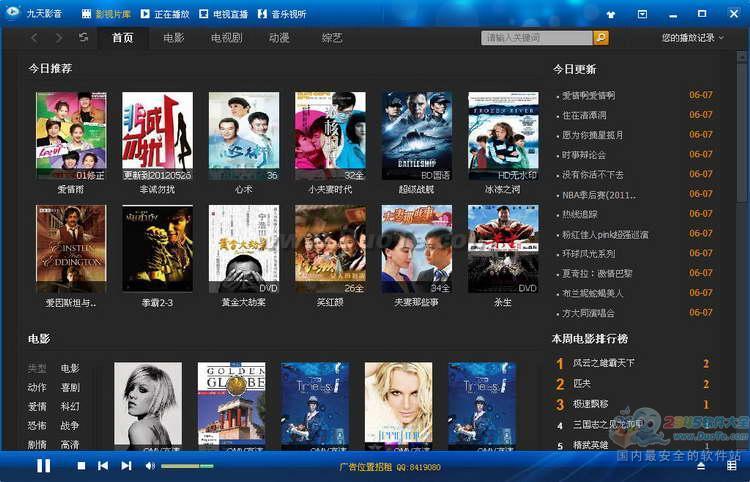Open 爱情啊爱情啊 in today's updates

[x=588, y=96]
